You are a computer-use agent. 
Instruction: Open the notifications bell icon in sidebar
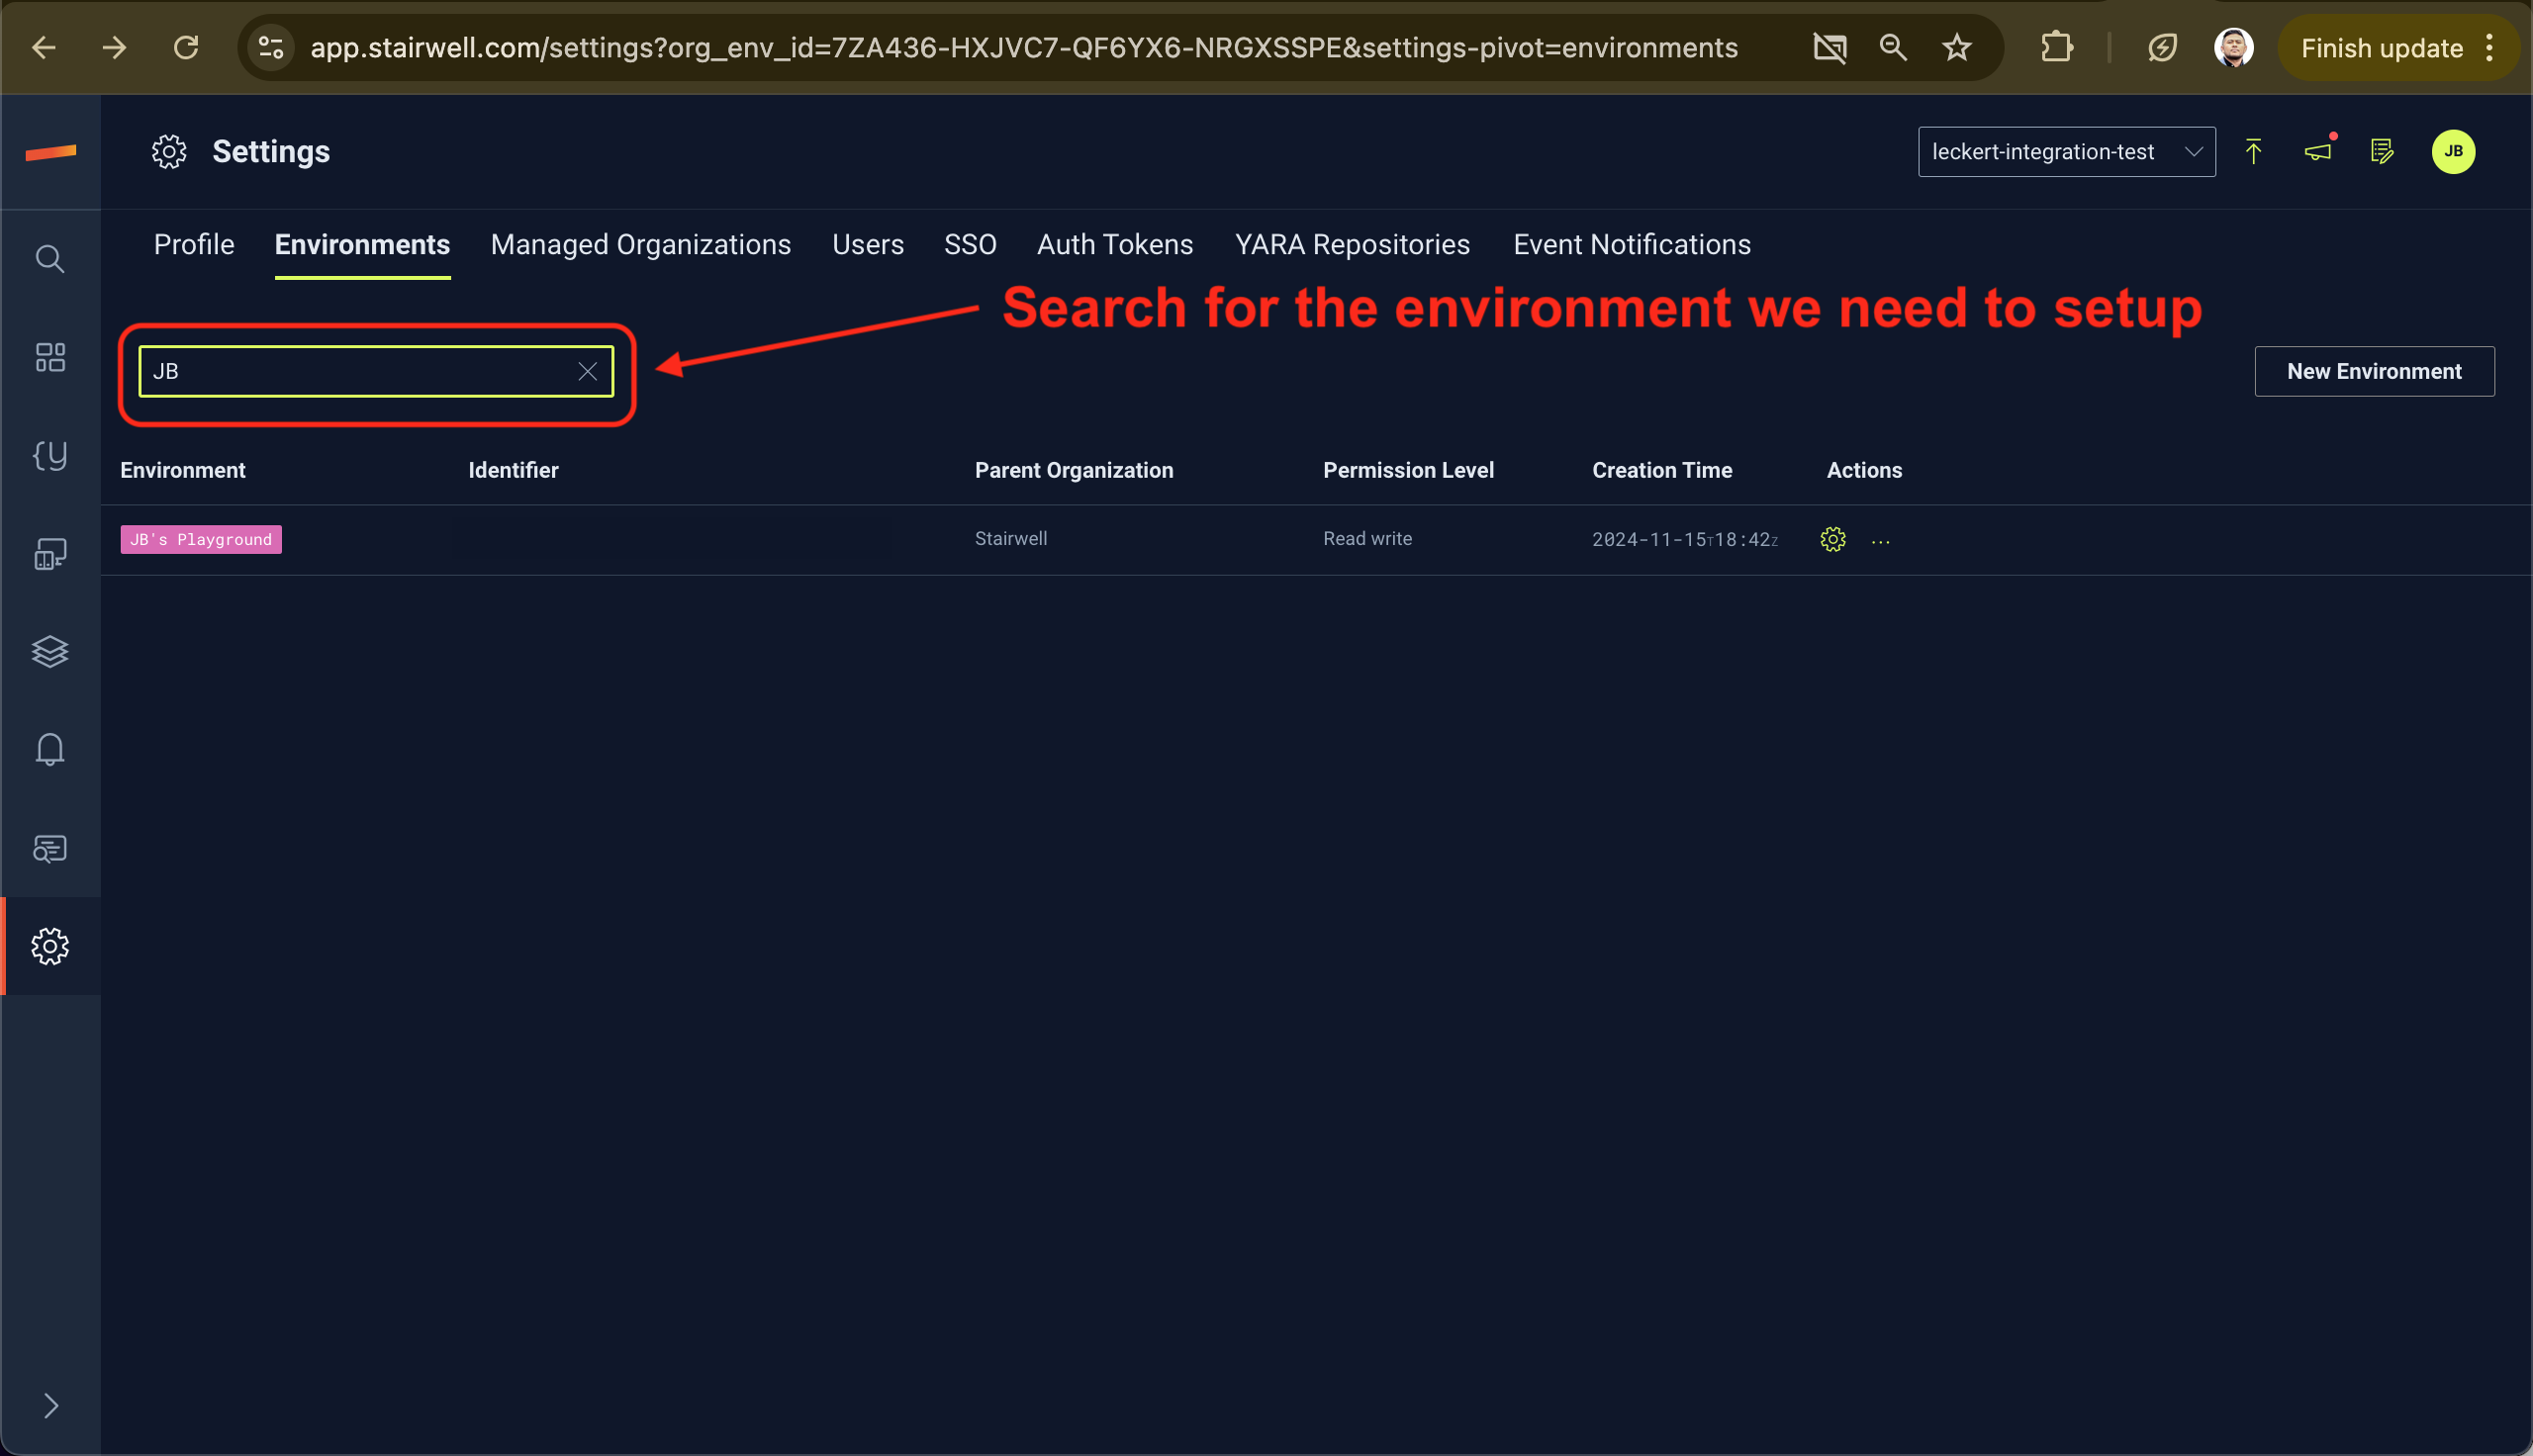tap(50, 749)
